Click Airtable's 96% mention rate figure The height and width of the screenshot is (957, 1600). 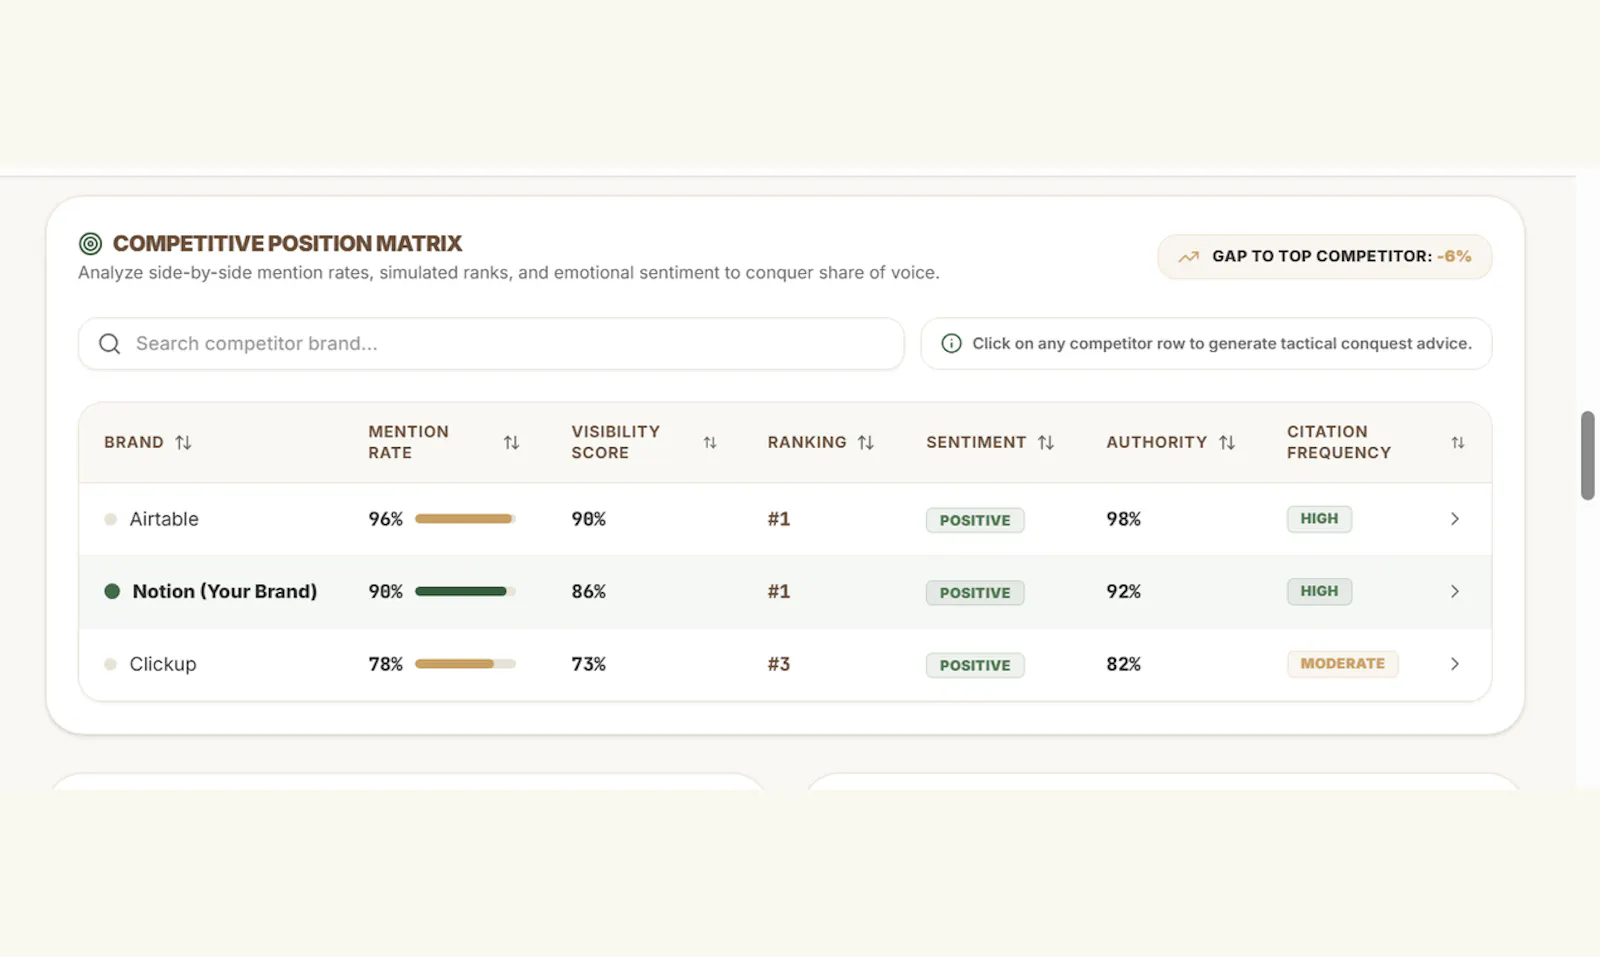pyautogui.click(x=386, y=519)
